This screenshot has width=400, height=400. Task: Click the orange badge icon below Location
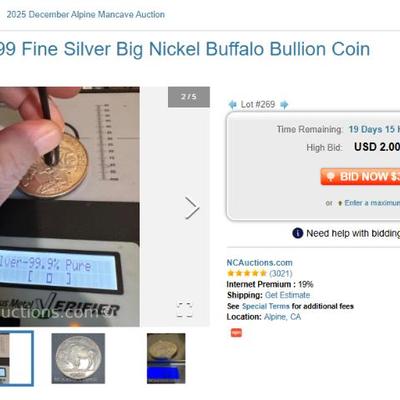pos(236,332)
